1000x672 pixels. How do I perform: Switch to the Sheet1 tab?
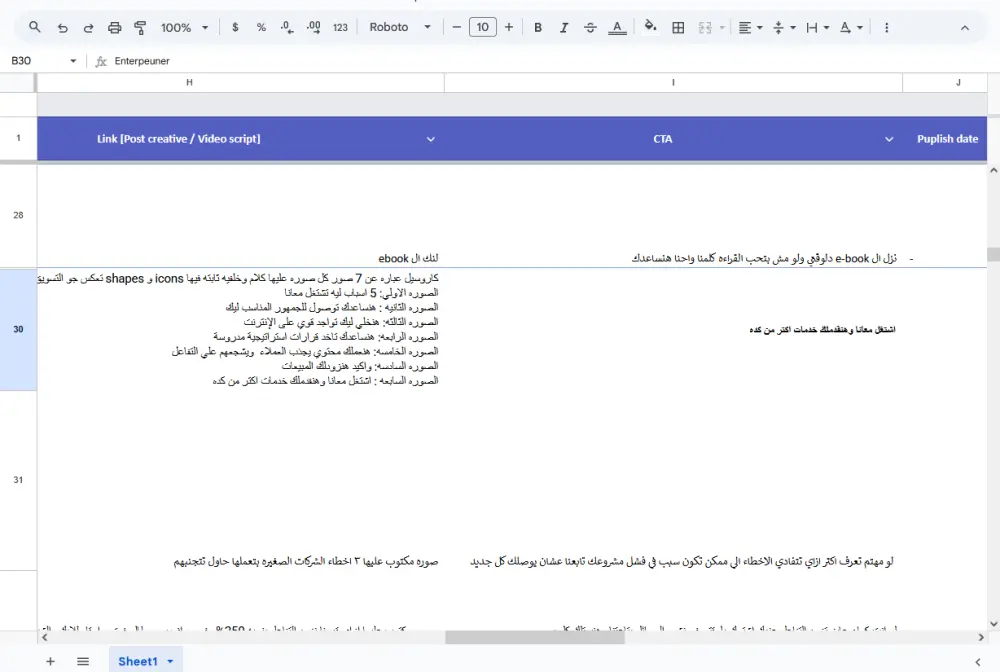[x=140, y=661]
